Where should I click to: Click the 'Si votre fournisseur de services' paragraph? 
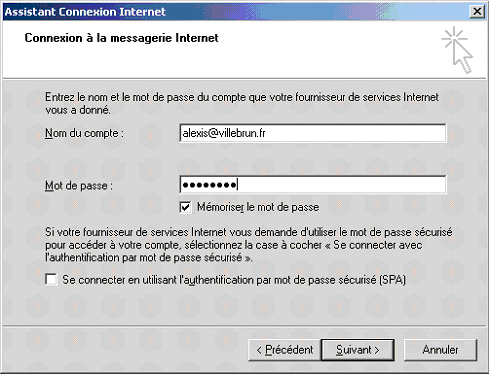(x=249, y=245)
